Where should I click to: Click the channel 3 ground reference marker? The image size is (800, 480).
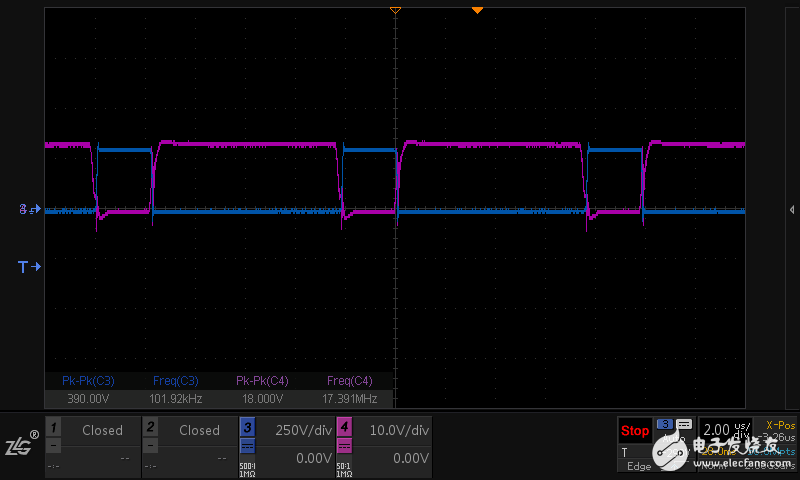pos(30,209)
